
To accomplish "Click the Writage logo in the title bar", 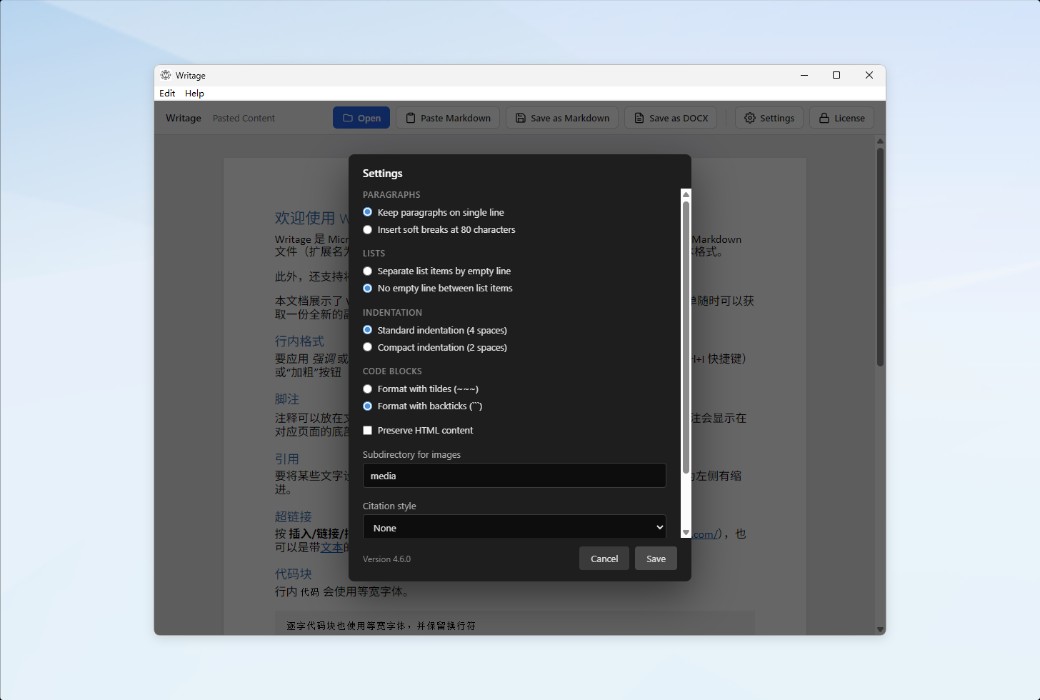I will click(165, 75).
